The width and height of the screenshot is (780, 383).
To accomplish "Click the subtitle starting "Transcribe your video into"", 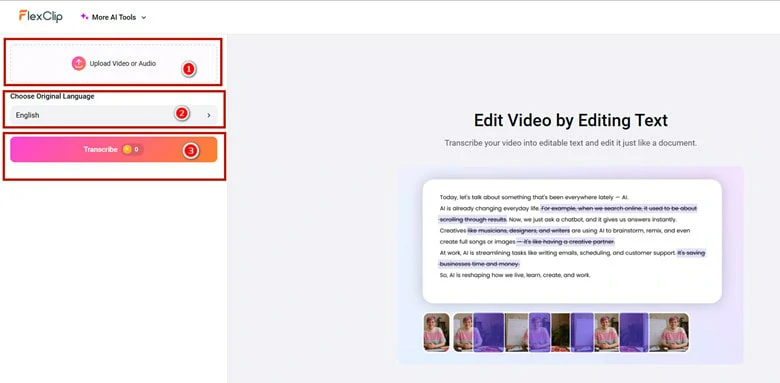I will 571,143.
